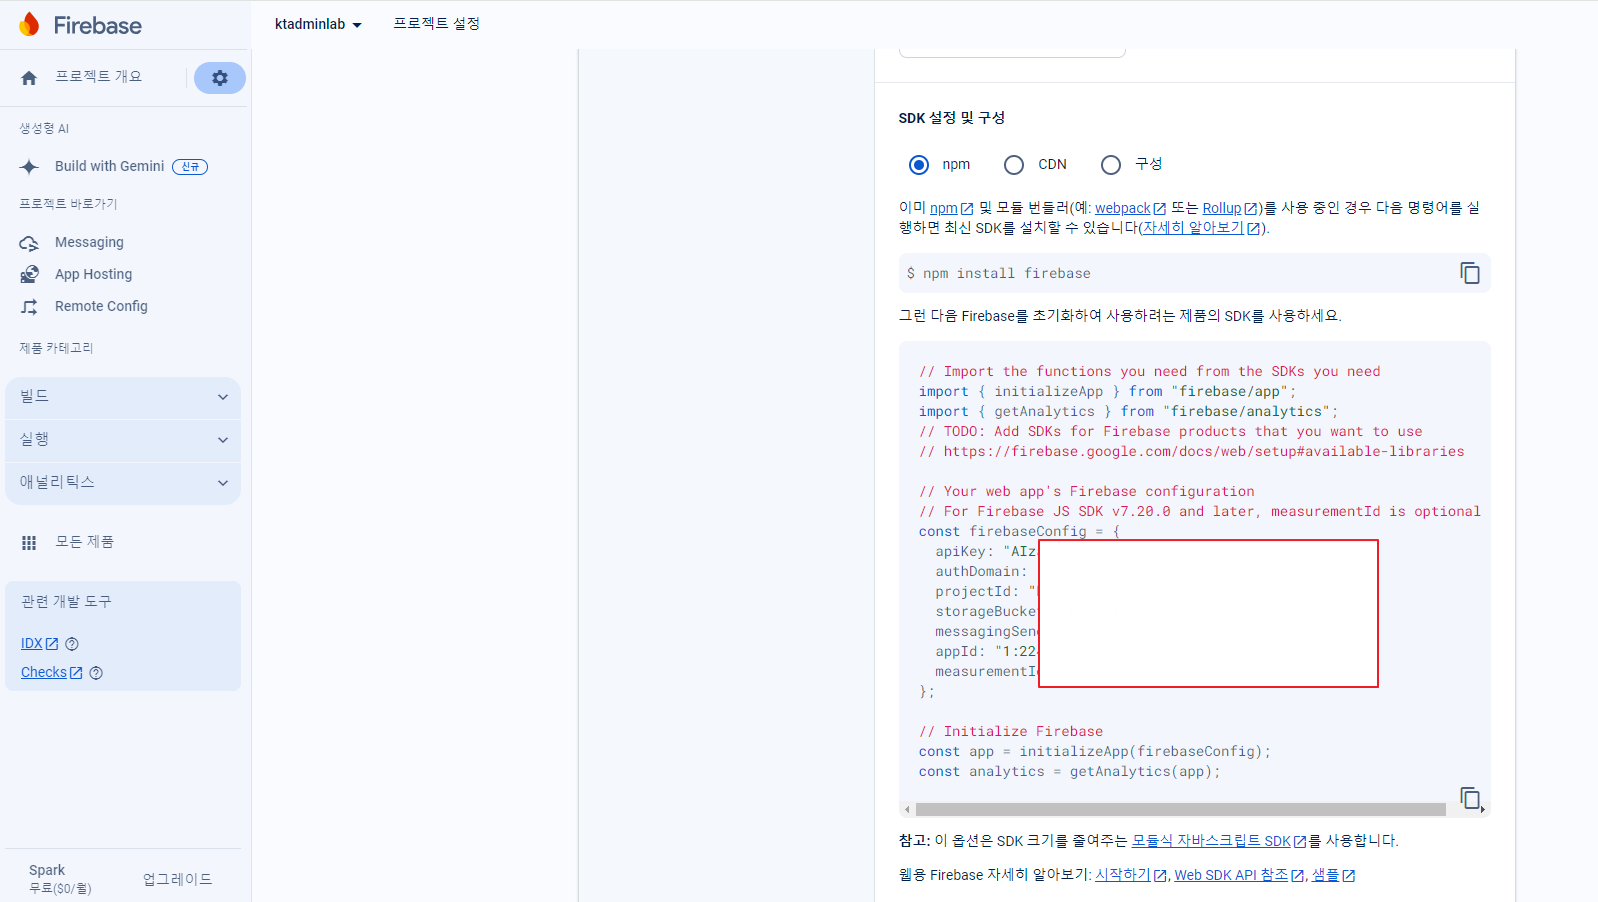Click initializeApp(firebaseConfig) code line
The image size is (1598, 902).
[x=1095, y=751]
